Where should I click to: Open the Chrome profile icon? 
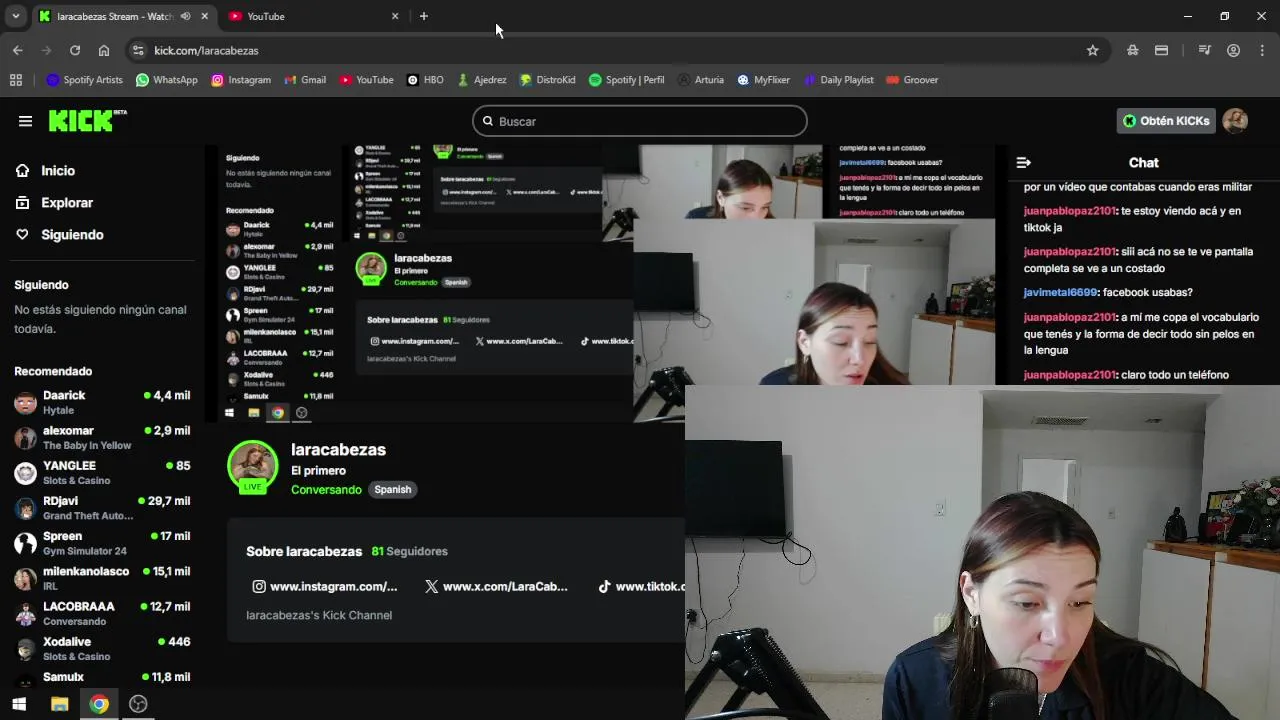(1234, 50)
